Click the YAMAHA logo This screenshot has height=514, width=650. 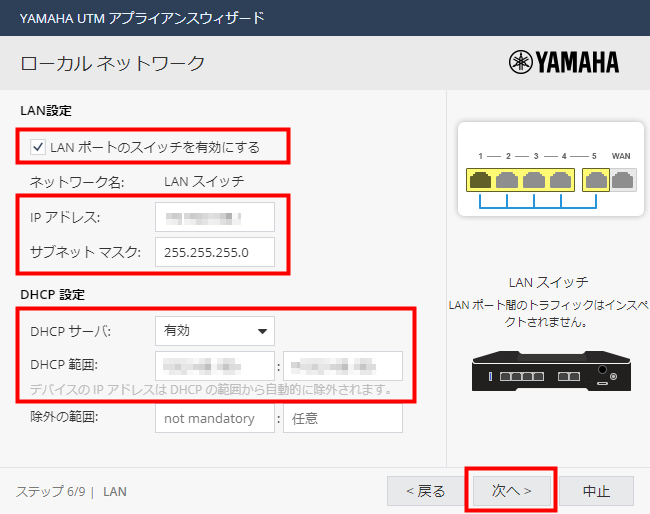pyautogui.click(x=564, y=63)
